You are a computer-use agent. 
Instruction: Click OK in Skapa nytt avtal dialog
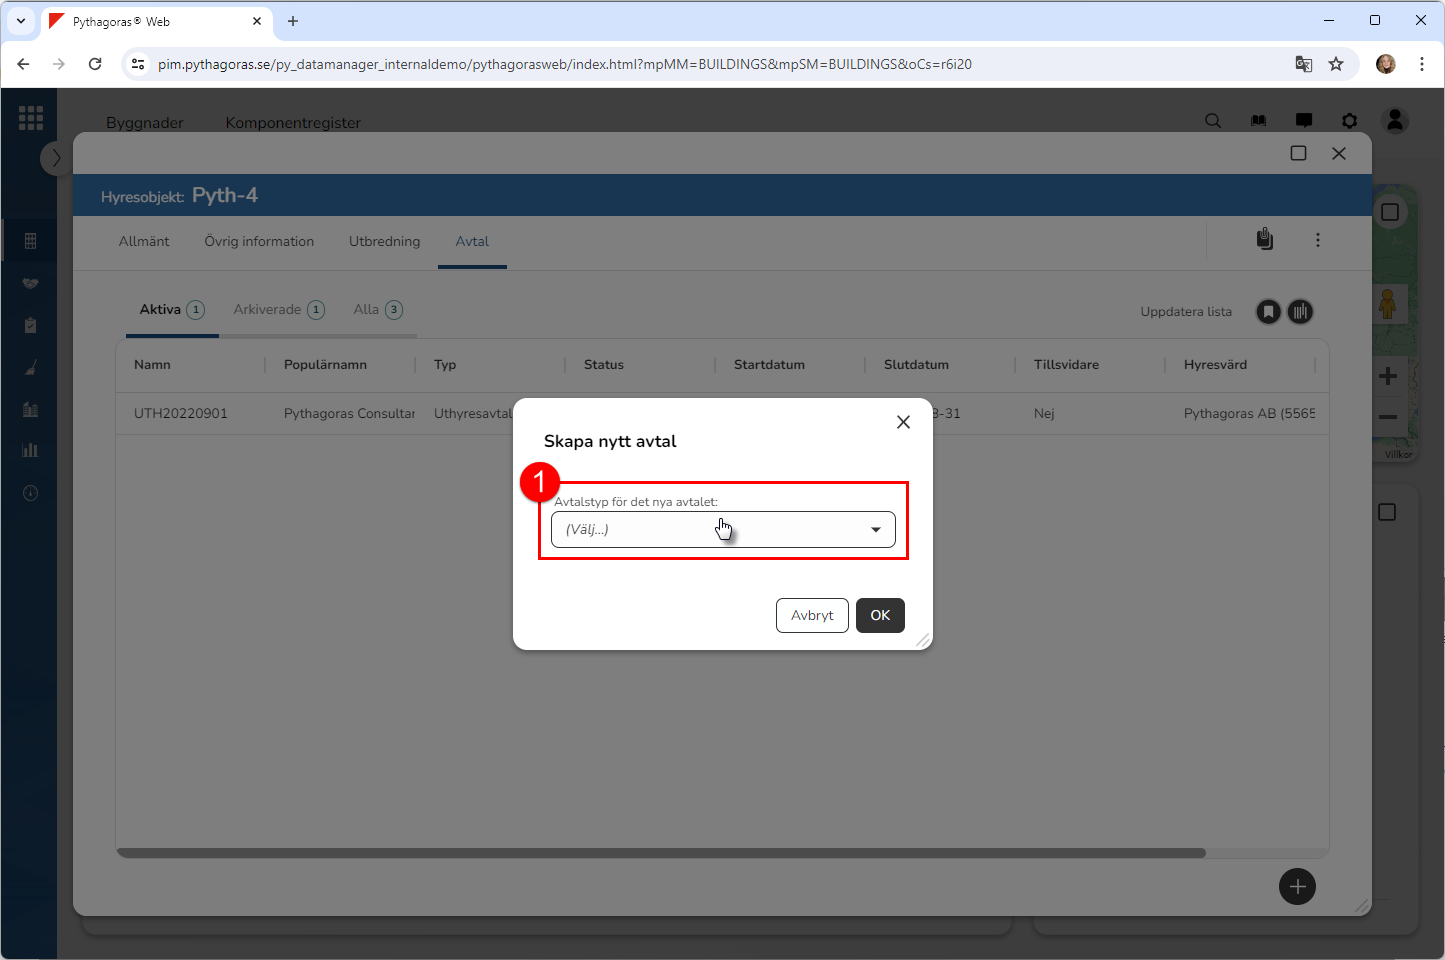click(x=880, y=616)
